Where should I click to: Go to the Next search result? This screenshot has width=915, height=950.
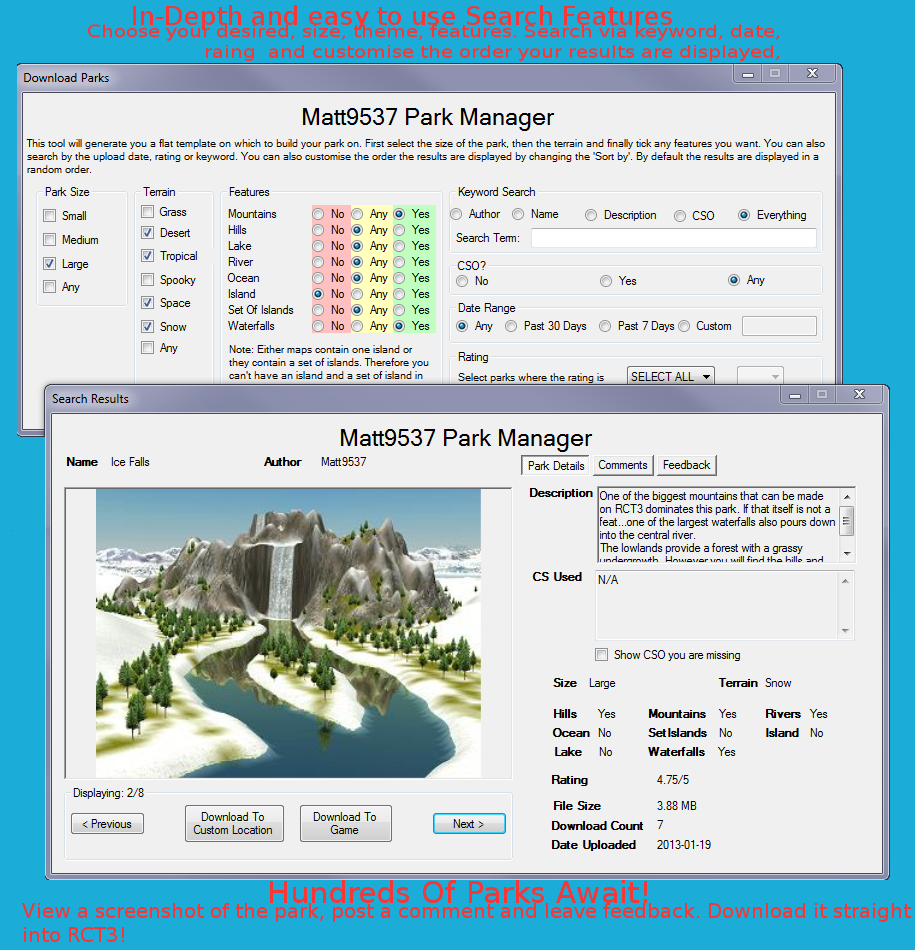tap(469, 823)
